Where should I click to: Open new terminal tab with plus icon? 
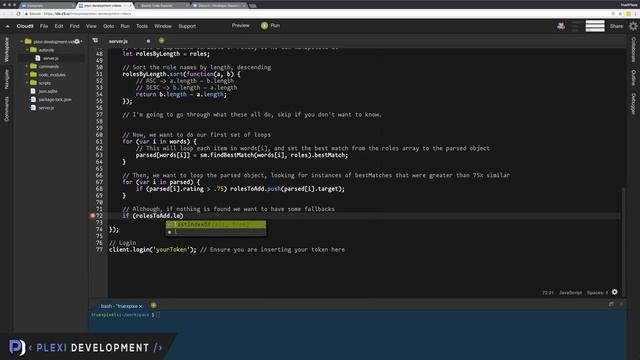point(153,305)
